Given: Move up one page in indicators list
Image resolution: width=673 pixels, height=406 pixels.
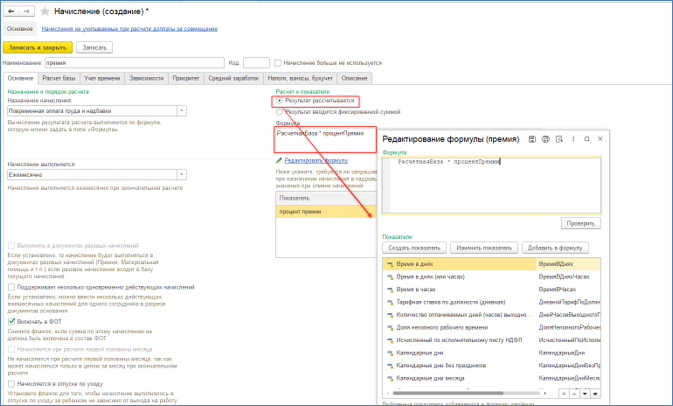Looking at the screenshot, I should coord(574,394).
